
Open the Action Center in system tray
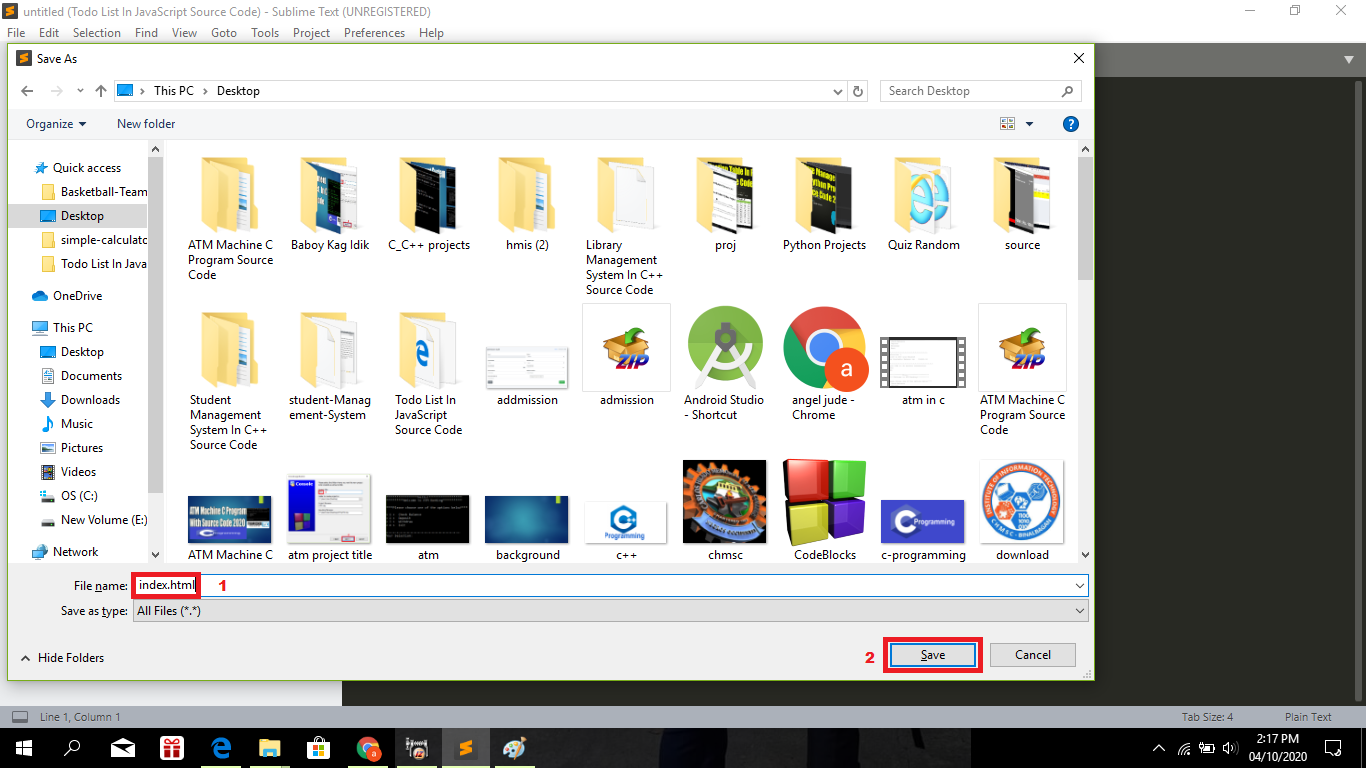pos(1333,748)
